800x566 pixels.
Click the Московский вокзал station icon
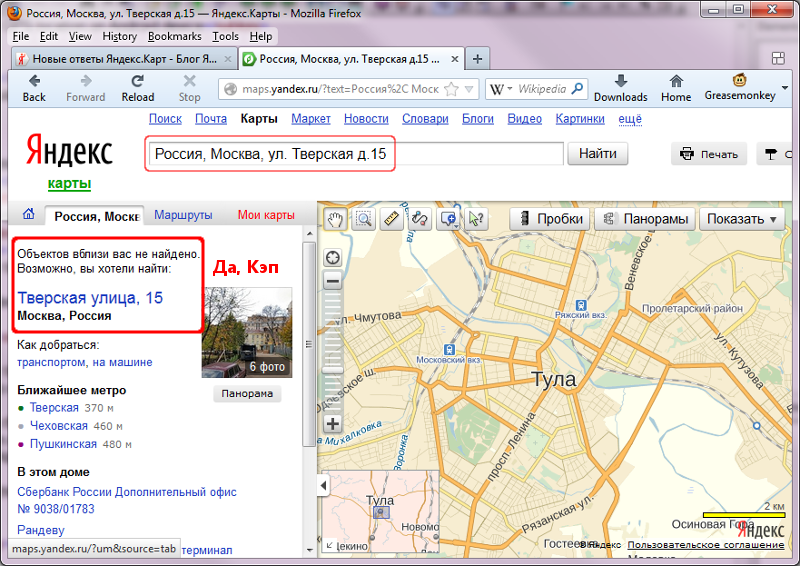pyautogui.click(x=449, y=350)
